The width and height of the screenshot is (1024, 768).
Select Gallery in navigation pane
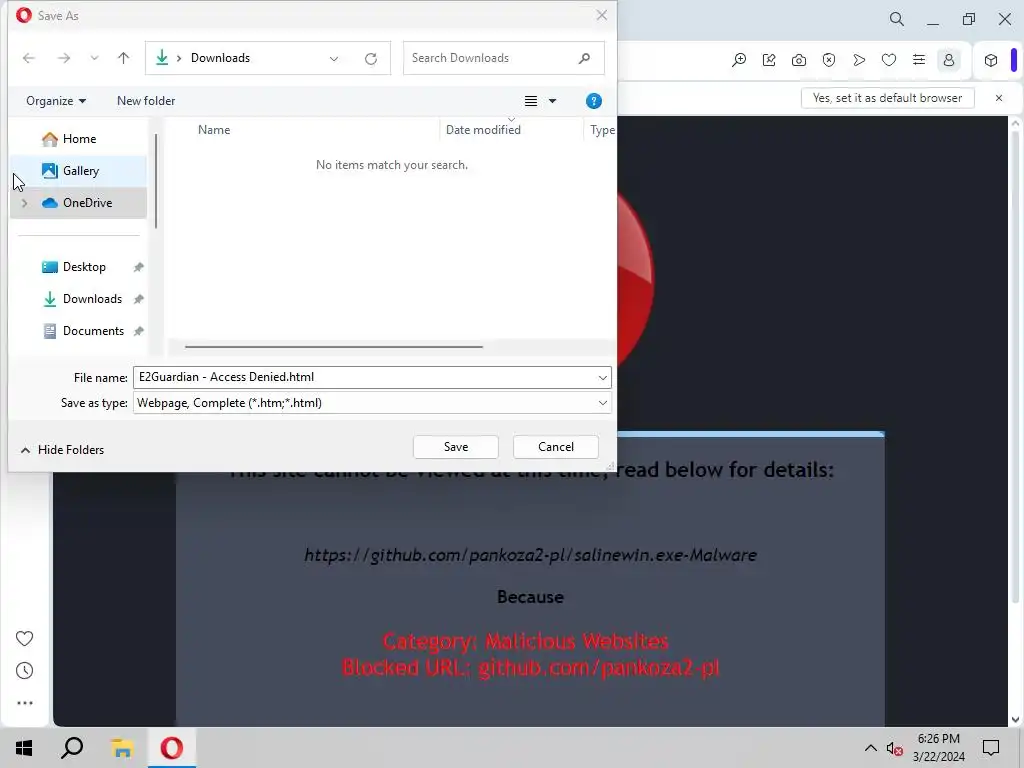(x=78, y=170)
